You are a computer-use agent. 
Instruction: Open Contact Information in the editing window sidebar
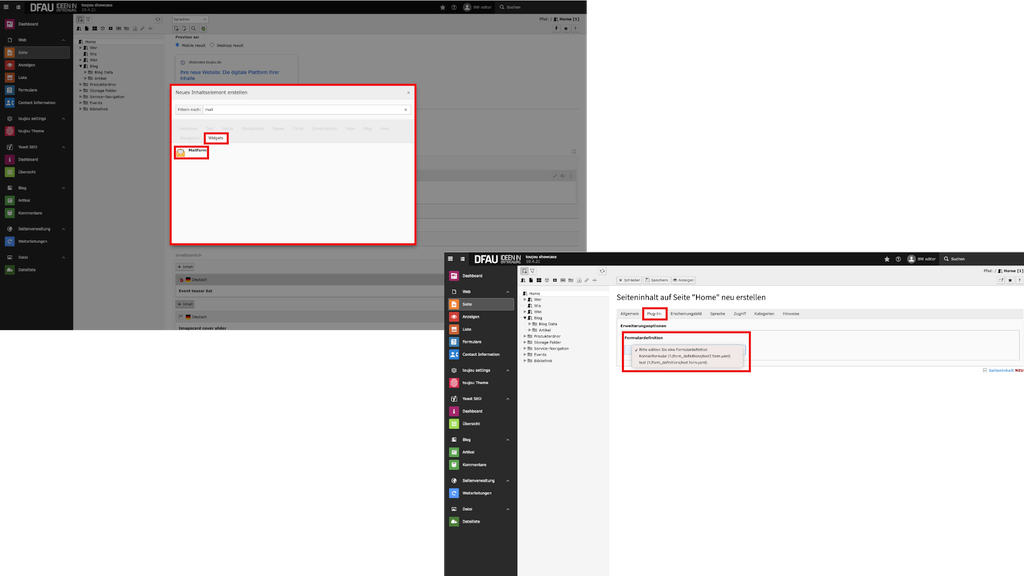pyautogui.click(x=480, y=354)
